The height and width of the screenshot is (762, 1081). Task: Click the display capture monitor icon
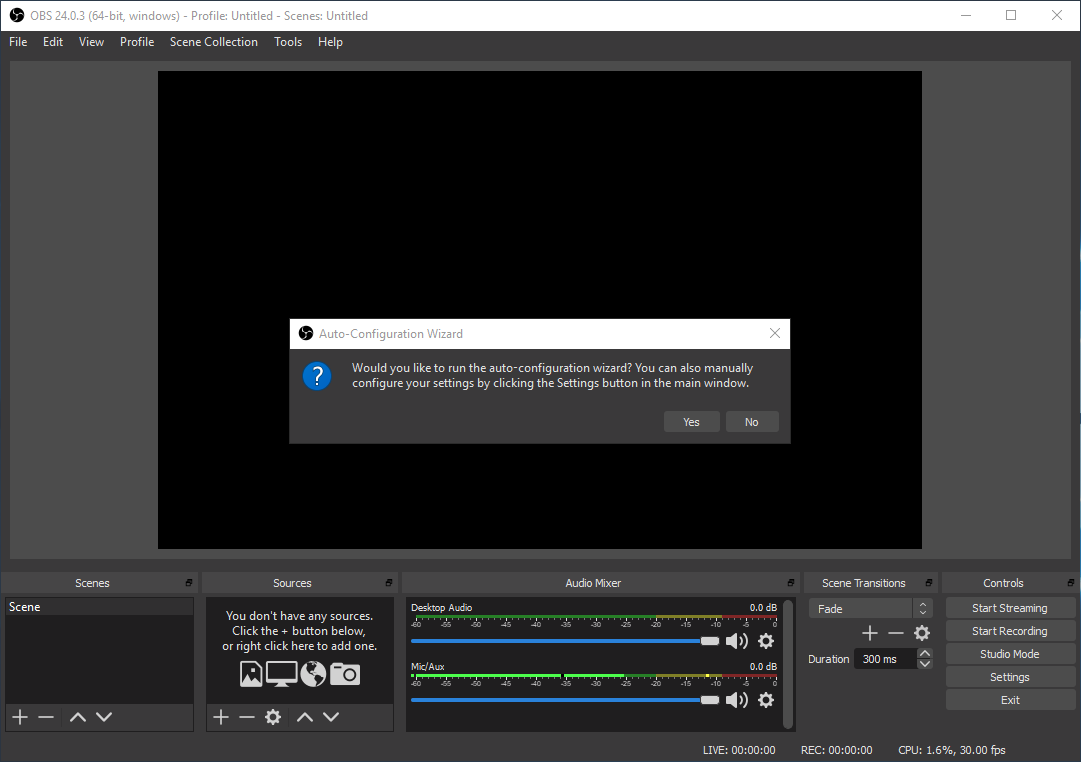281,674
